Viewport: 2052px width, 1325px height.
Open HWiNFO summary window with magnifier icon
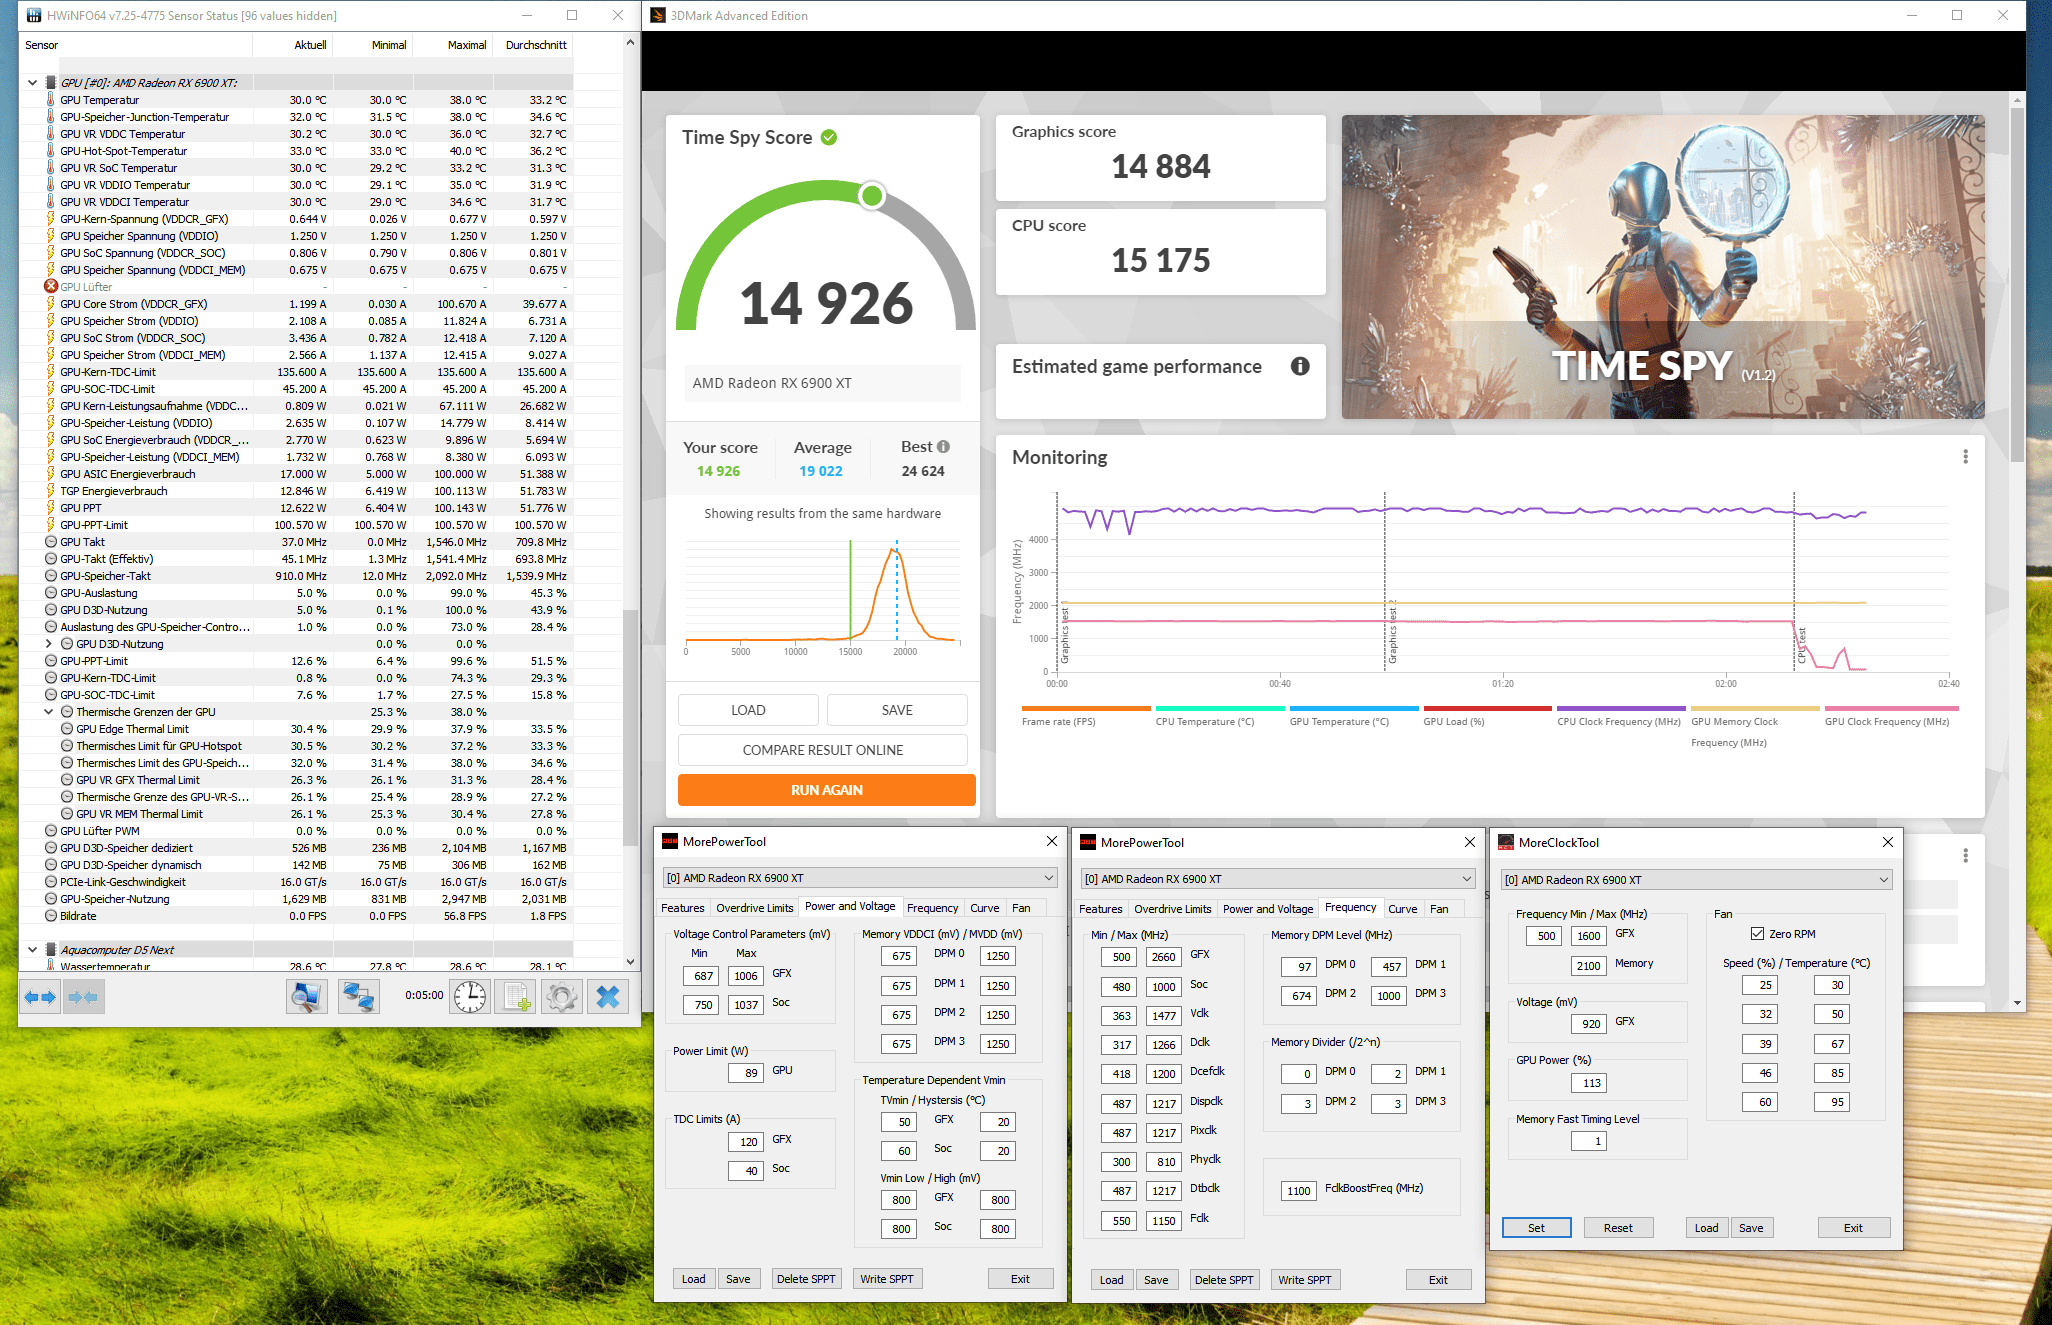306,997
